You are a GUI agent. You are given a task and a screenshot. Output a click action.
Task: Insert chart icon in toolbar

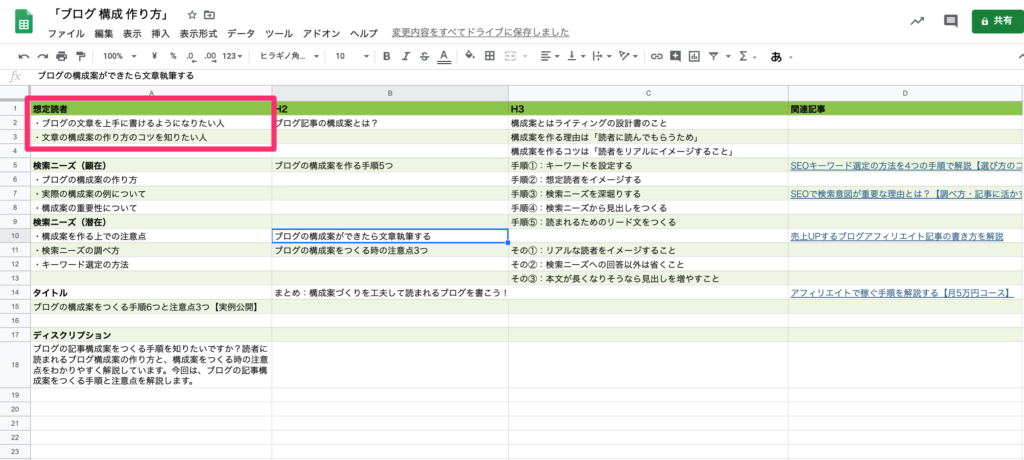coord(694,56)
